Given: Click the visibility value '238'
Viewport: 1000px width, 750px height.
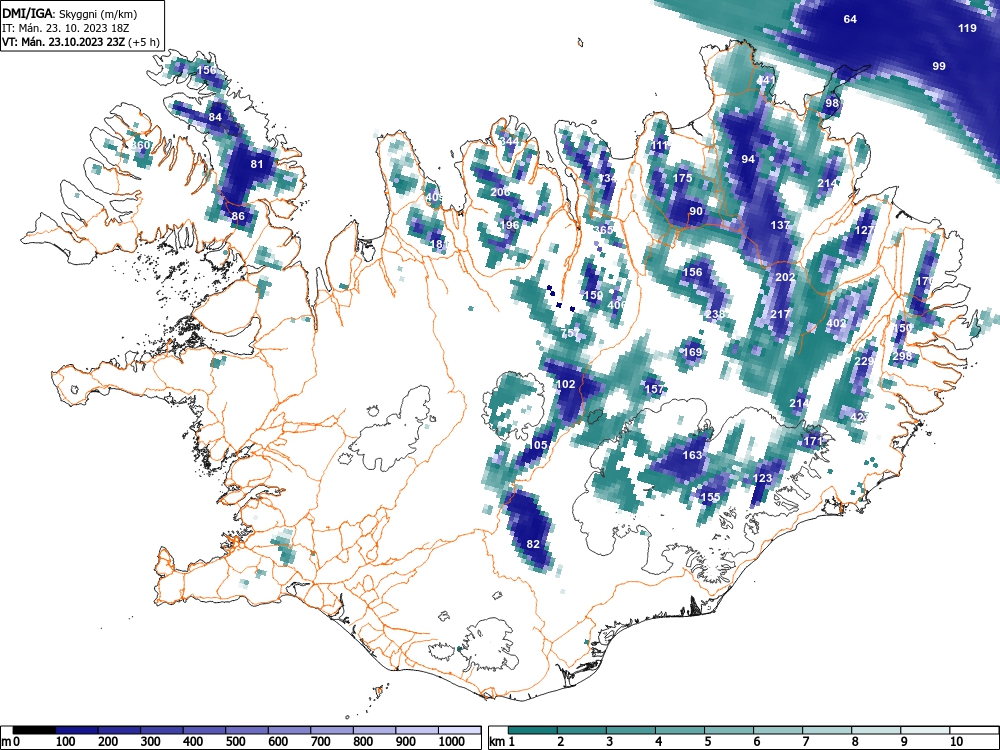Looking at the screenshot, I should (716, 314).
